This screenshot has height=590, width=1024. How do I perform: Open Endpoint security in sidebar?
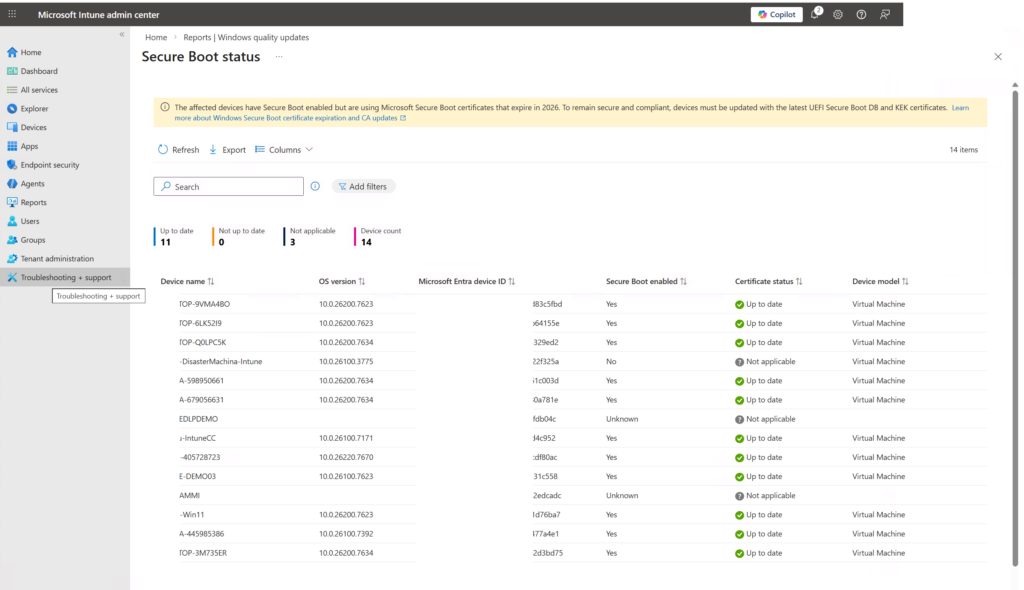[49, 165]
